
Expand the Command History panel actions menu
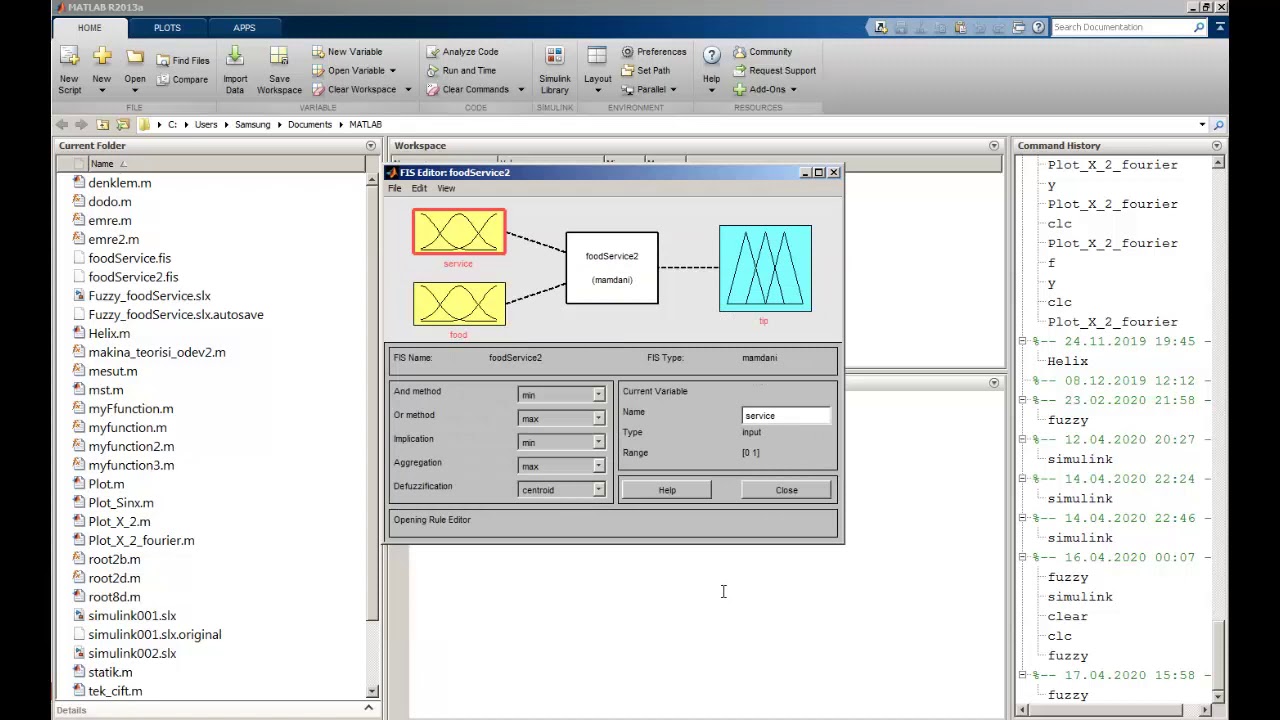click(x=1217, y=146)
